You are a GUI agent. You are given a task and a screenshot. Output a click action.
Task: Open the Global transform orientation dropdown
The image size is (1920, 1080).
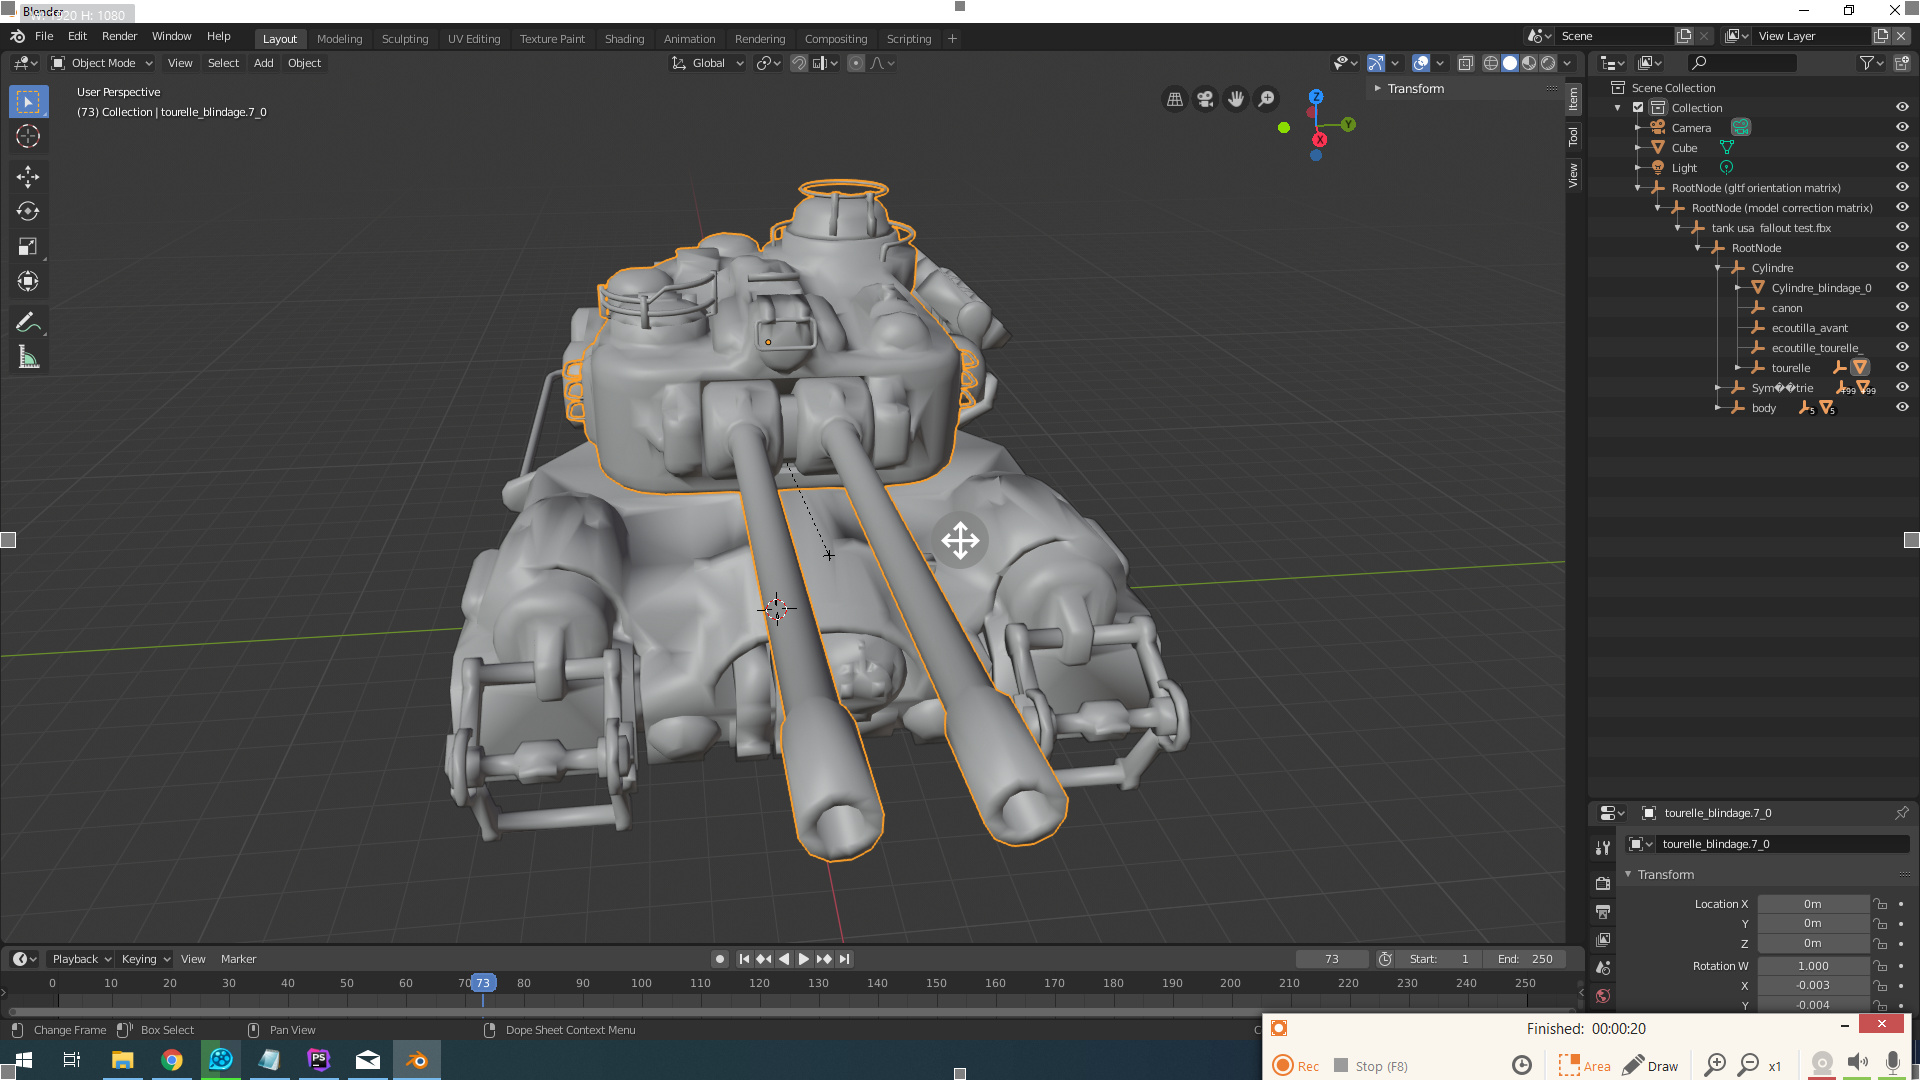pos(707,62)
